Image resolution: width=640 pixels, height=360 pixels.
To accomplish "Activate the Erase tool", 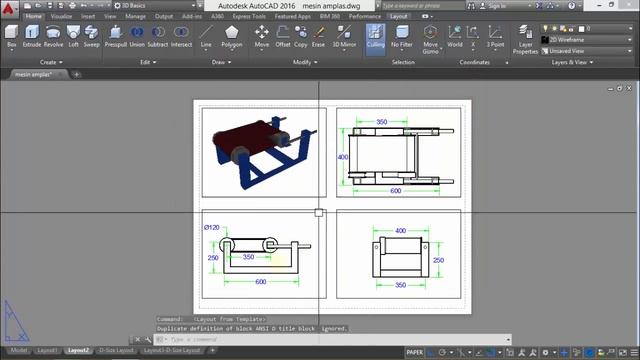I will (x=318, y=36).
